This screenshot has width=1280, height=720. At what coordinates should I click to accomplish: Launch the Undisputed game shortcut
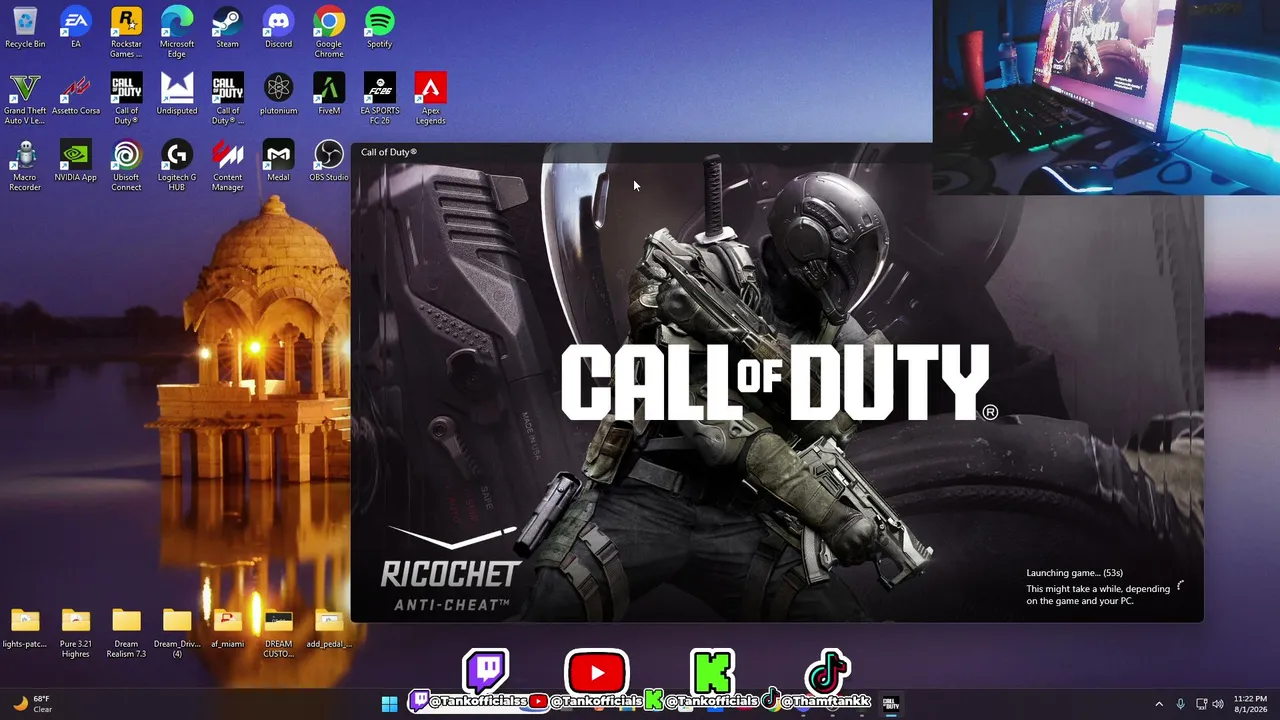[177, 95]
